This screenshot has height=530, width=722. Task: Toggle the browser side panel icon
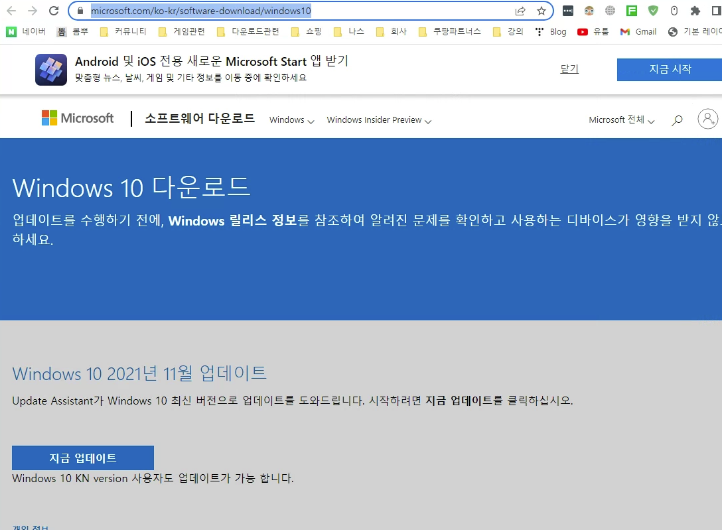click(716, 11)
